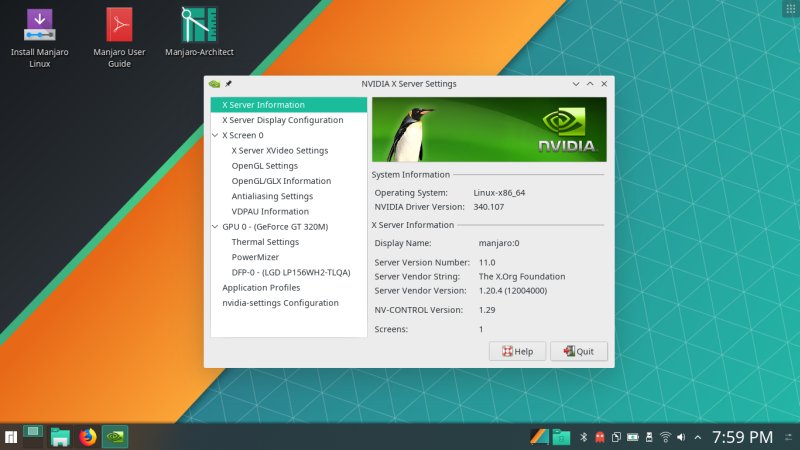
Task: Click the Manjaro striped tray icon
Action: coord(539,437)
